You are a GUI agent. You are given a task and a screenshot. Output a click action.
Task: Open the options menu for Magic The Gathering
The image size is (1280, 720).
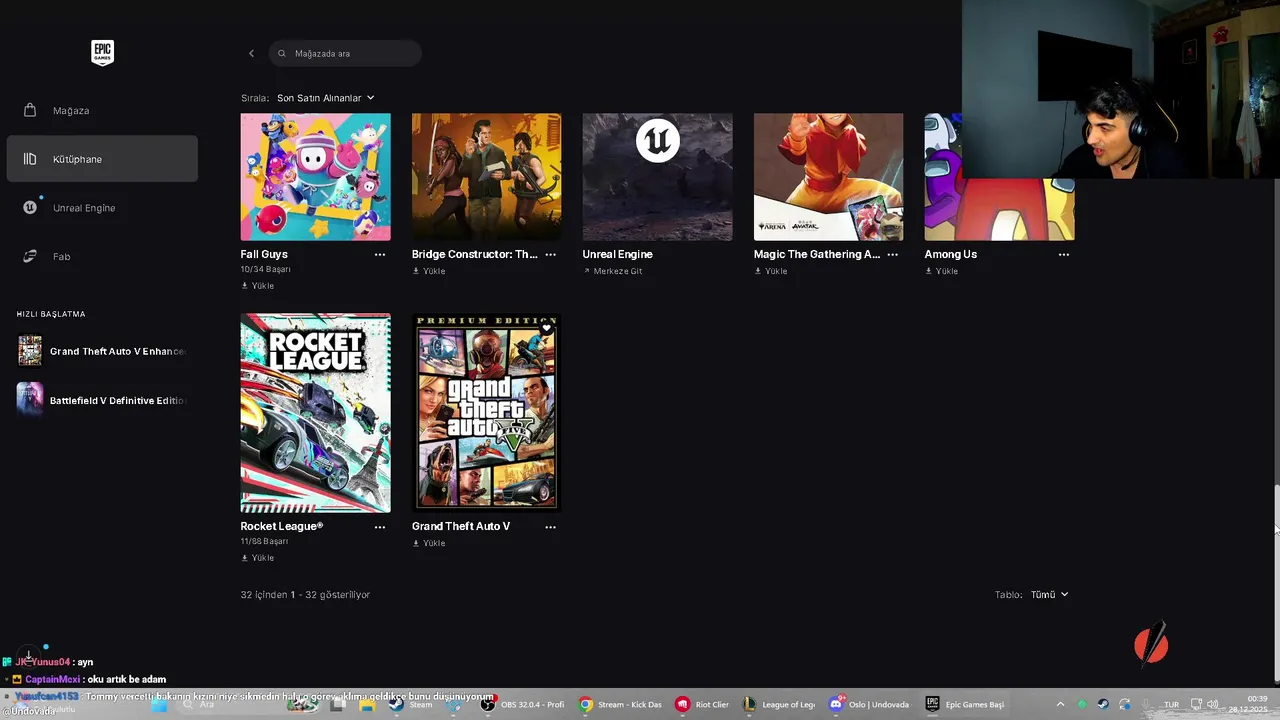click(893, 255)
